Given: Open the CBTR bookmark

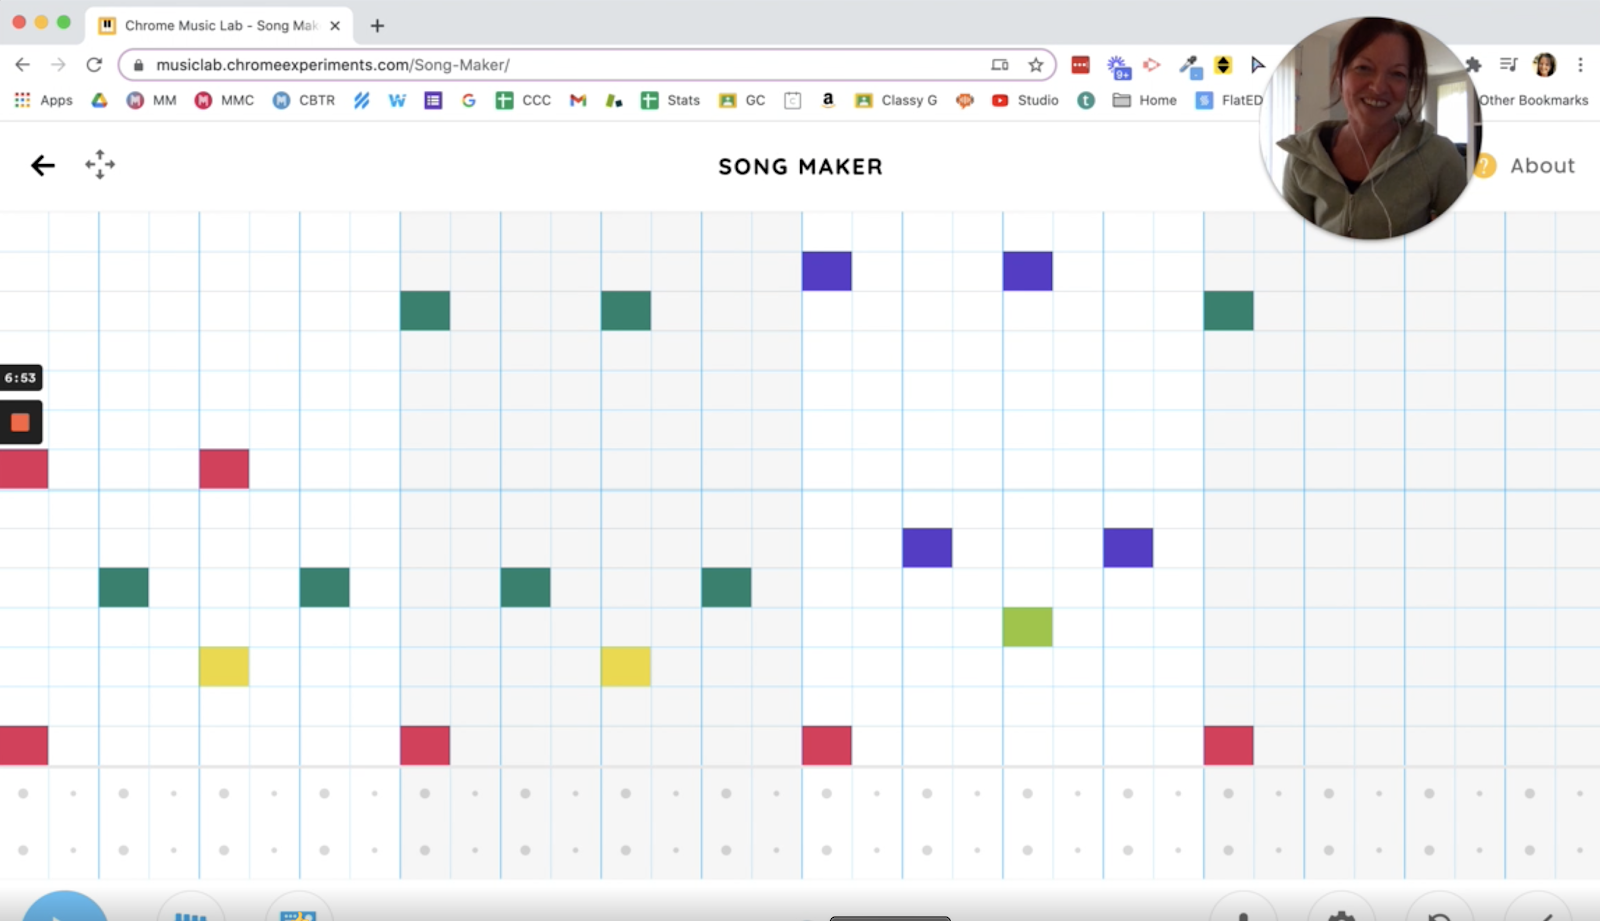Looking at the screenshot, I should pyautogui.click(x=304, y=100).
